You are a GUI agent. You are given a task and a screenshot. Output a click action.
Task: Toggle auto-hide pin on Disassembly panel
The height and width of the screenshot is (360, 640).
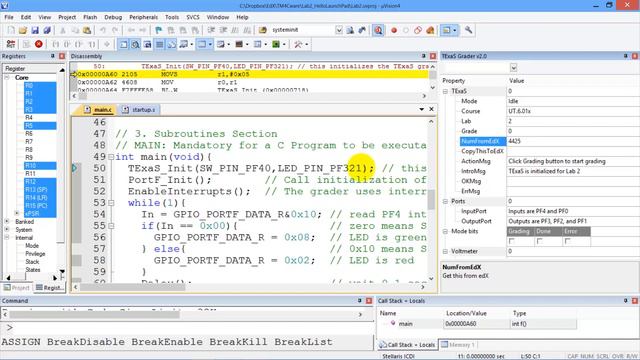pos(424,56)
